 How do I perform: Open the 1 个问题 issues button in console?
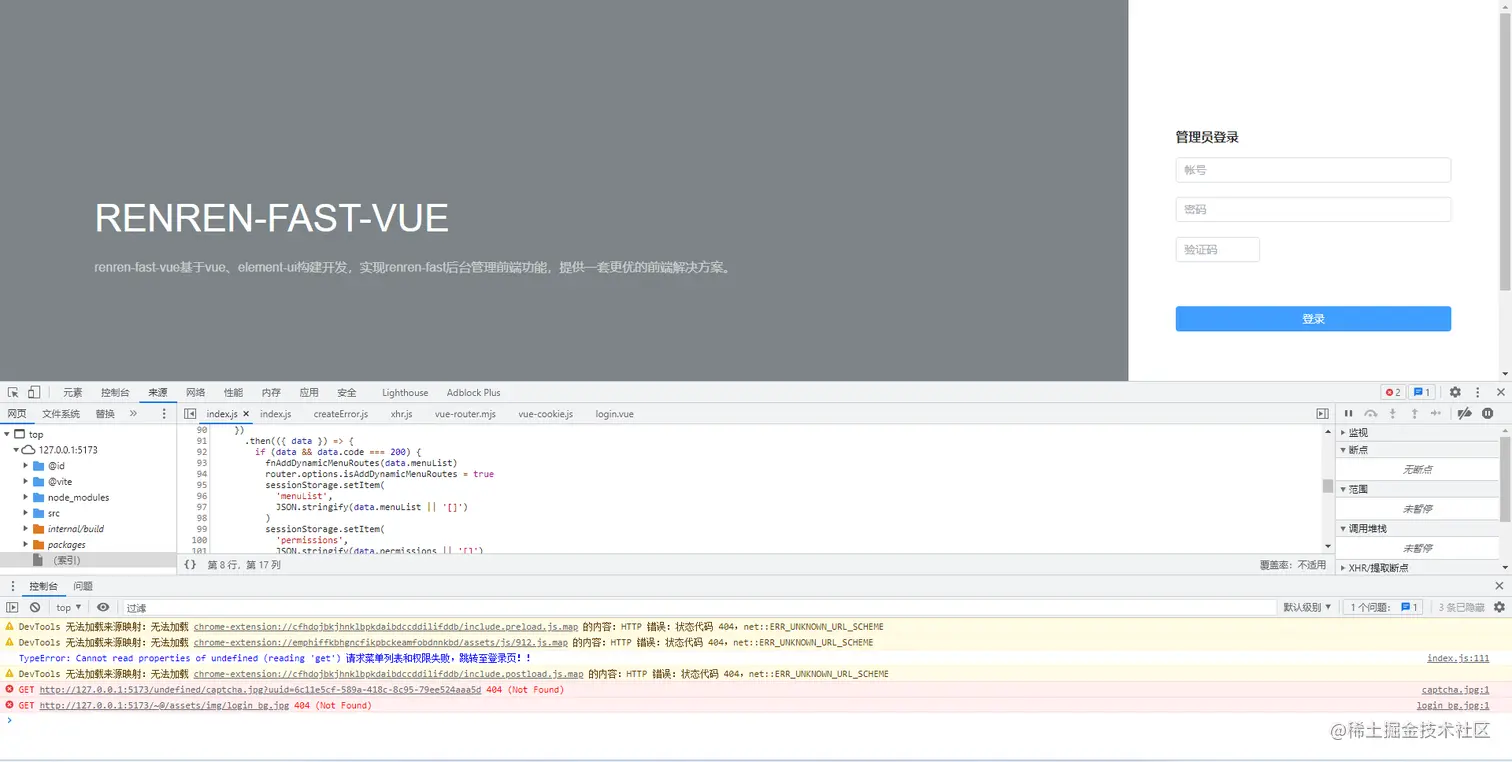1384,607
